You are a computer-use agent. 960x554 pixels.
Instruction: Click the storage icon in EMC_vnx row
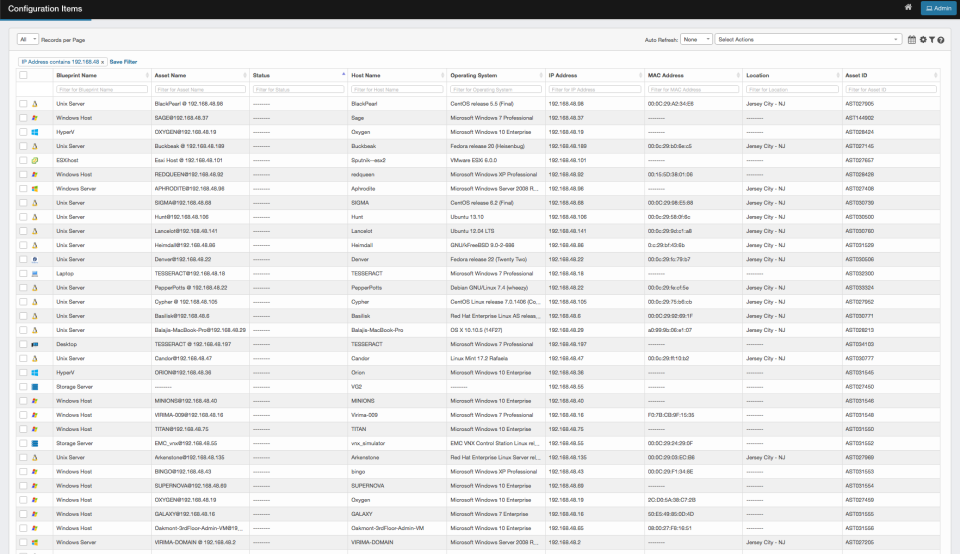pyautogui.click(x=35, y=443)
